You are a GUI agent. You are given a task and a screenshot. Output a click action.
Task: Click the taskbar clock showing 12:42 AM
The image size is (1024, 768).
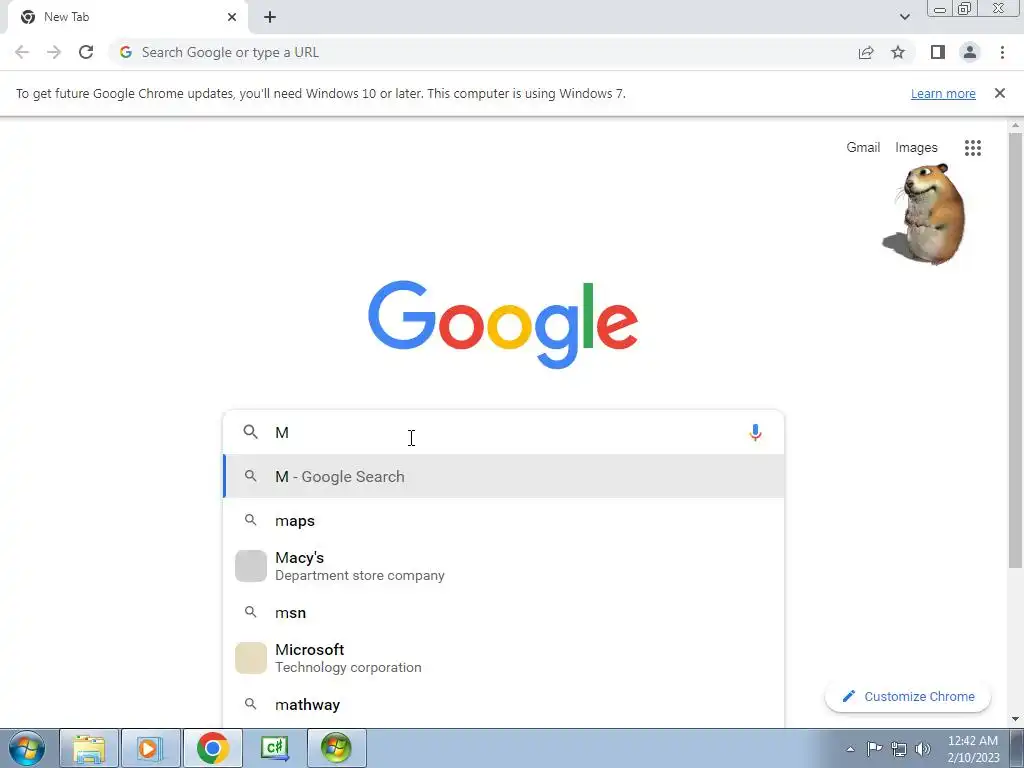(973, 748)
